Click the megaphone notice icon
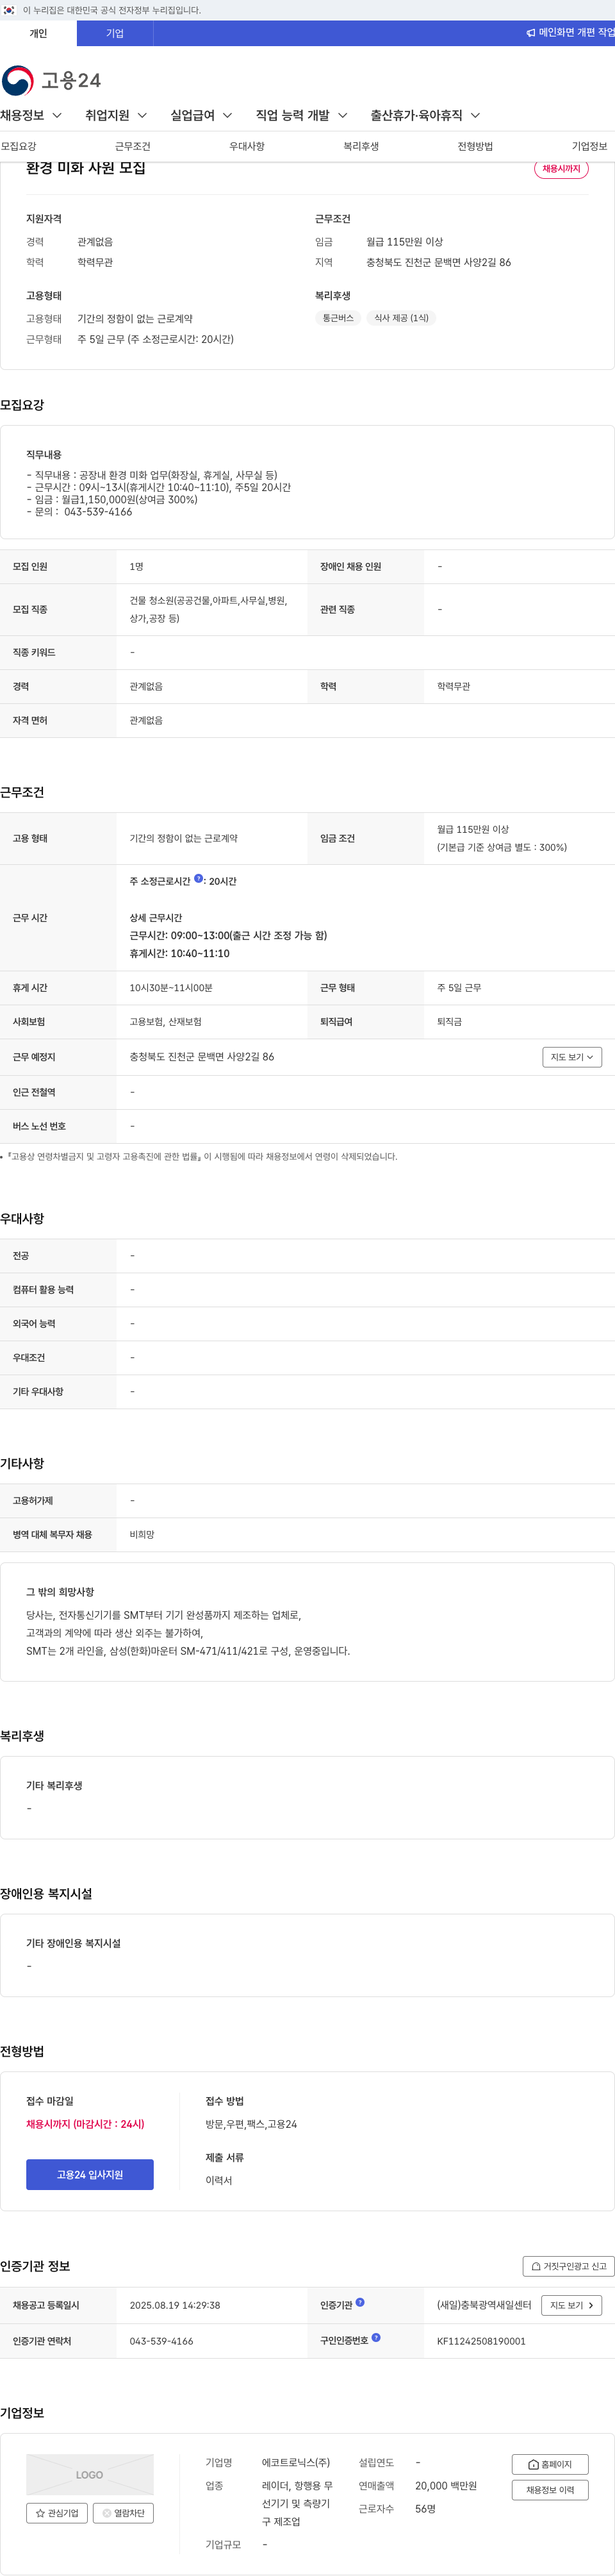Viewport: 615px width, 2576px height. click(531, 33)
